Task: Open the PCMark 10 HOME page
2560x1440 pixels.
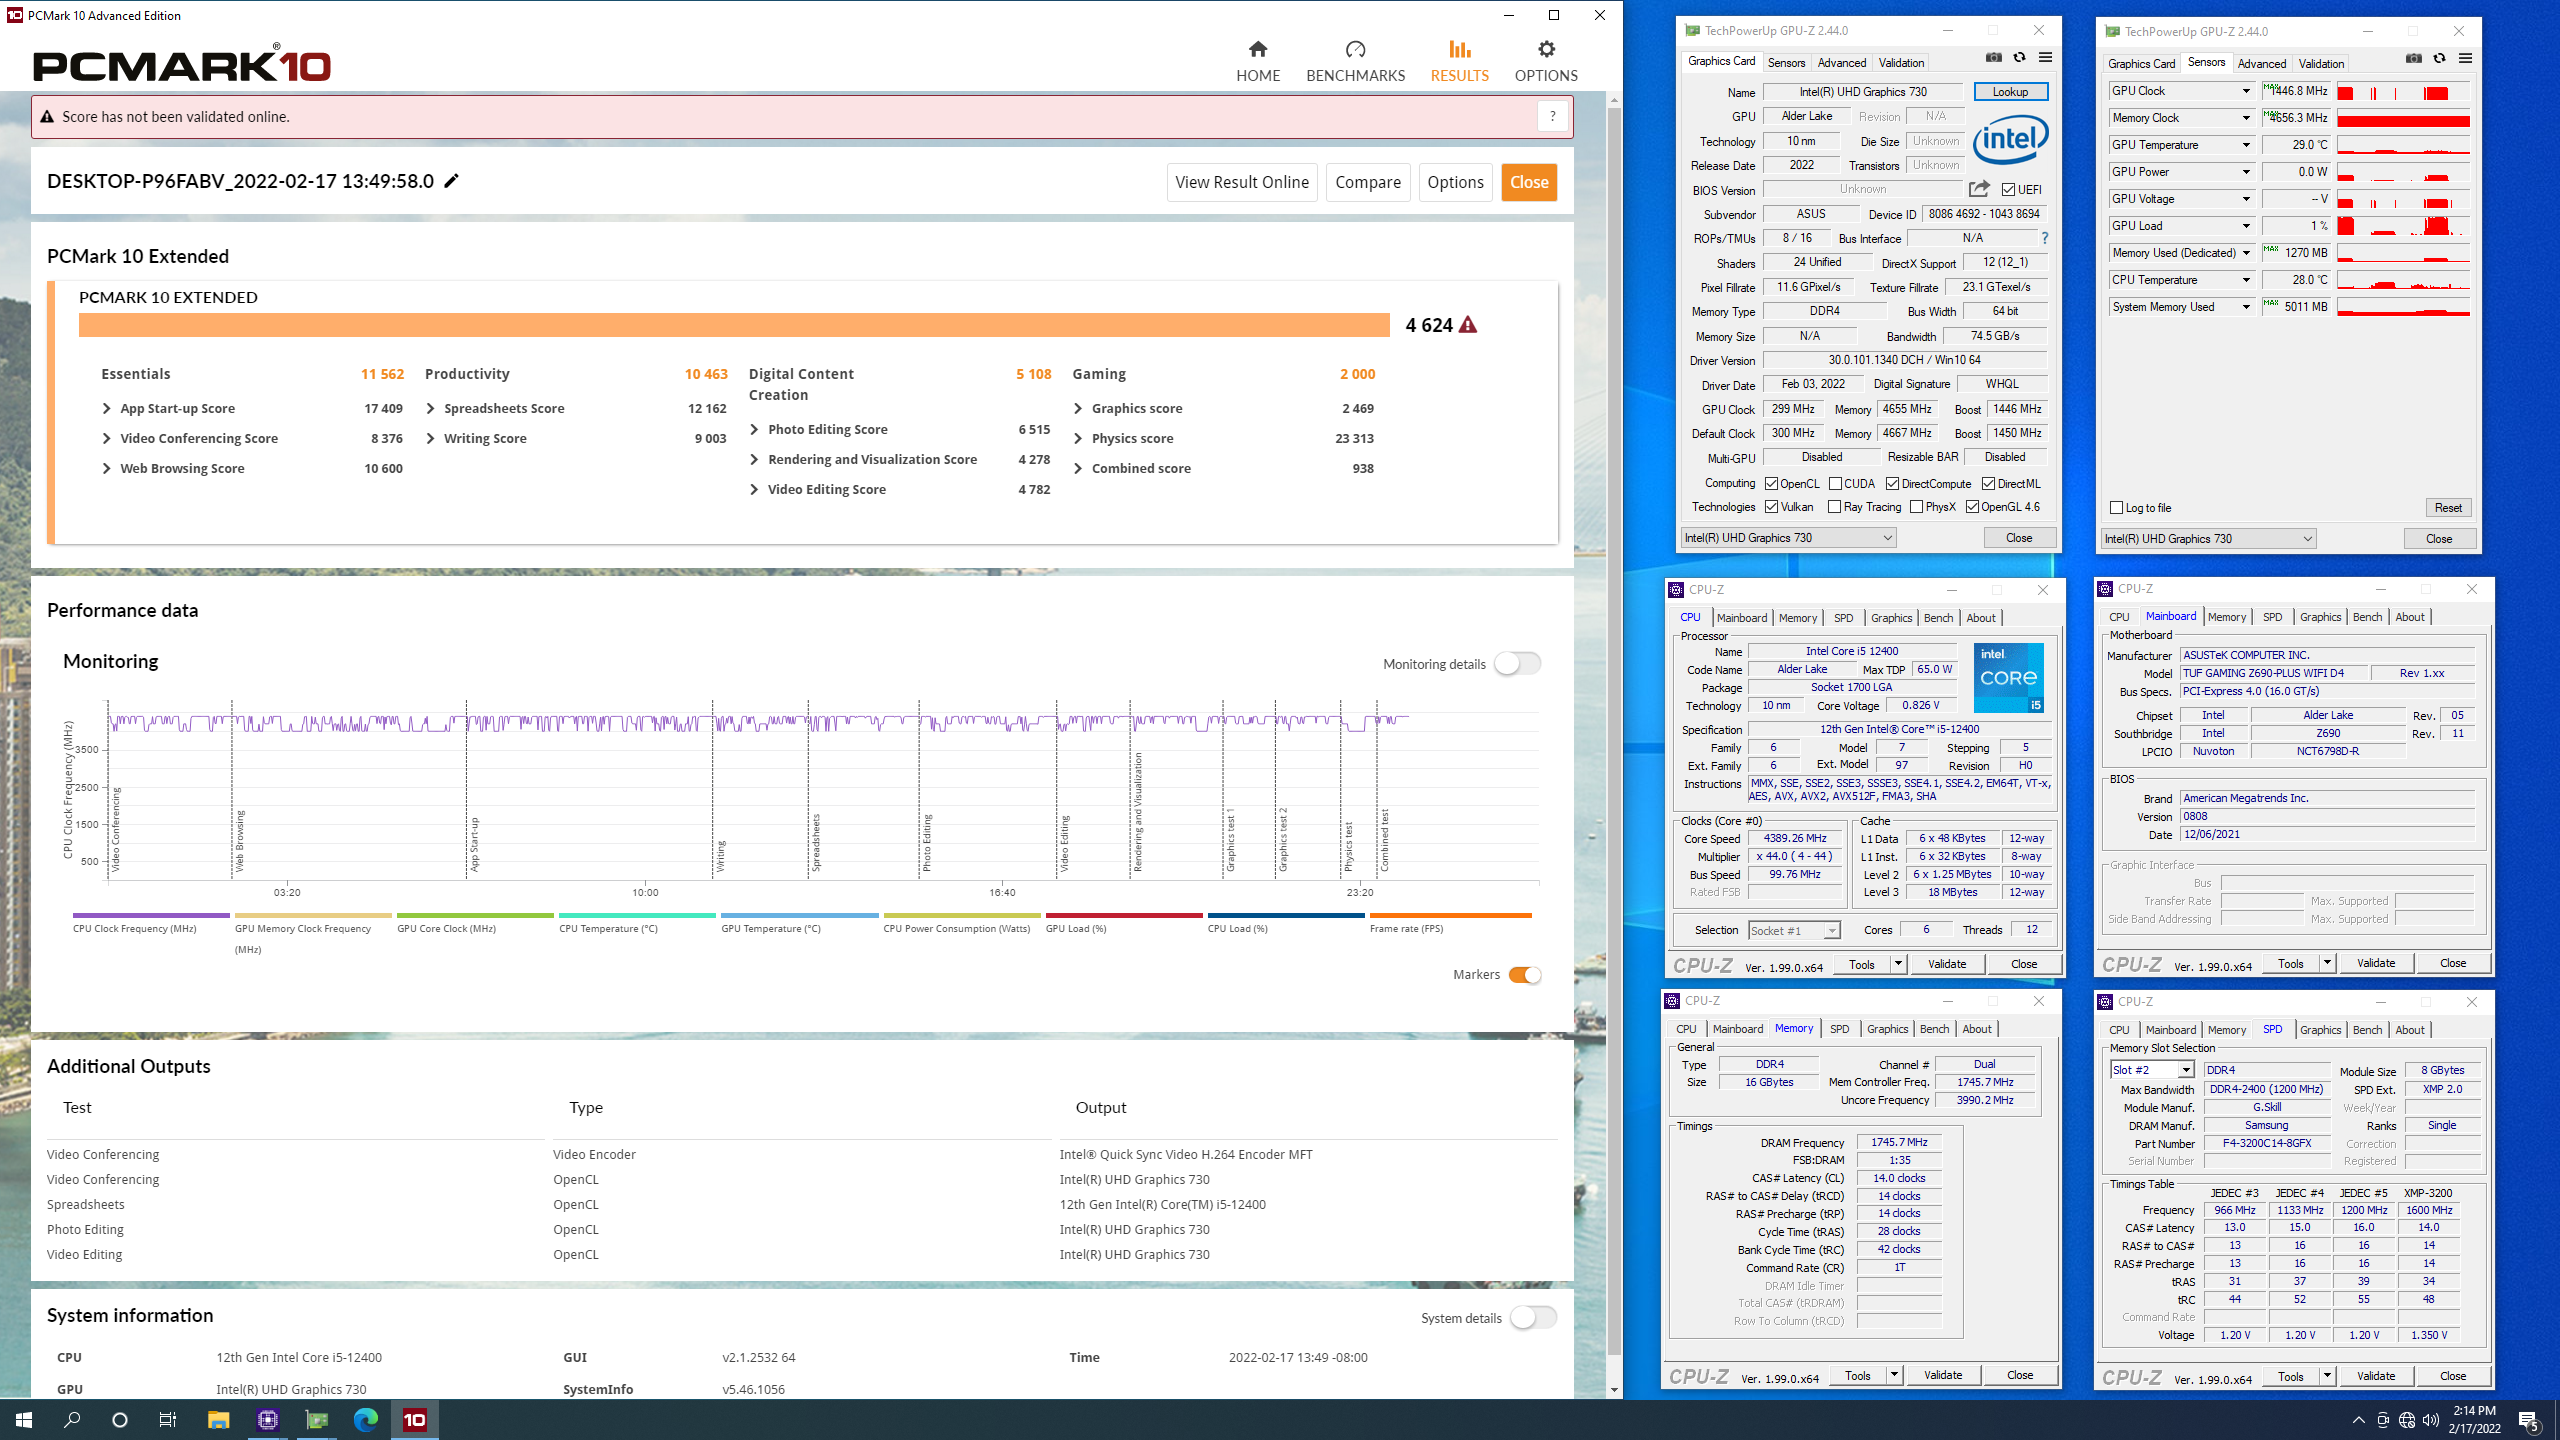Action: pyautogui.click(x=1257, y=61)
